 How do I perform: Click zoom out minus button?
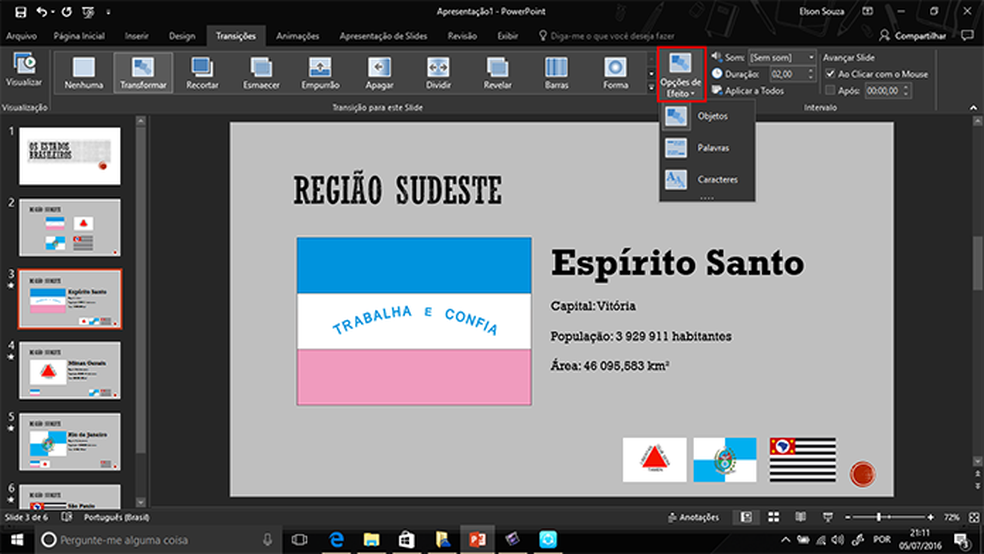point(848,517)
